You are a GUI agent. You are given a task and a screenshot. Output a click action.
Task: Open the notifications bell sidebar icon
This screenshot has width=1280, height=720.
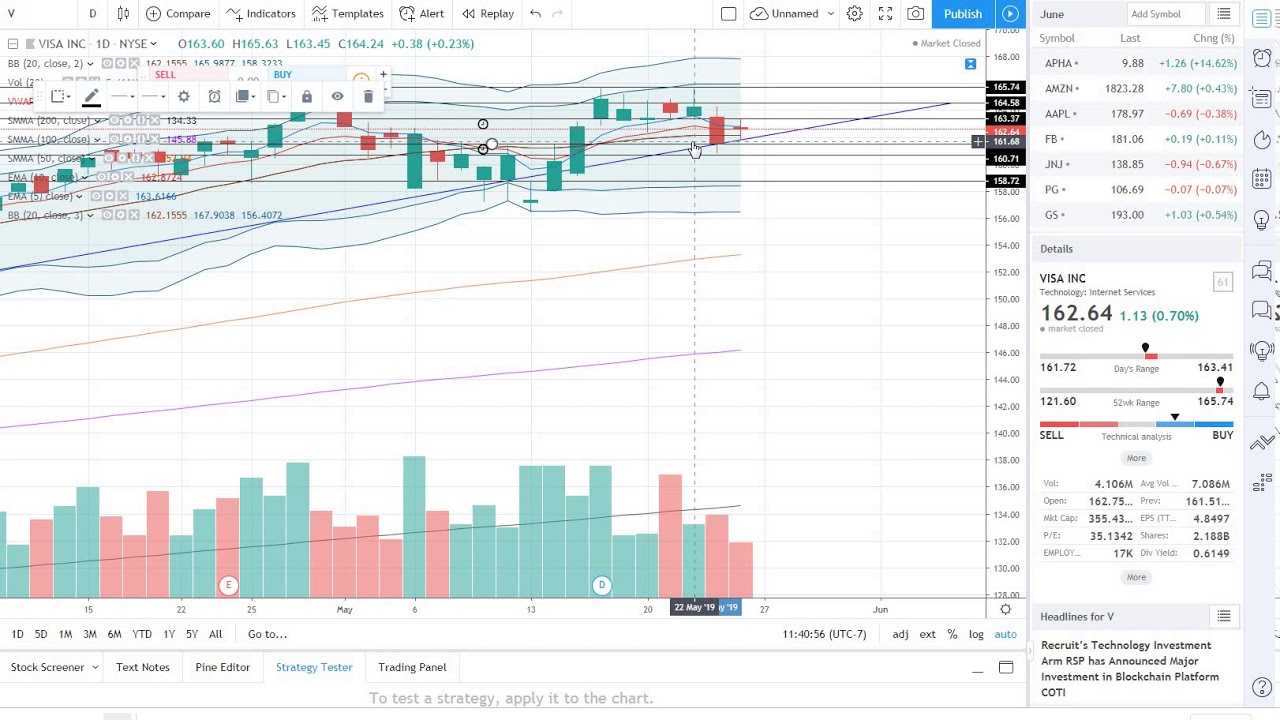click(1262, 391)
